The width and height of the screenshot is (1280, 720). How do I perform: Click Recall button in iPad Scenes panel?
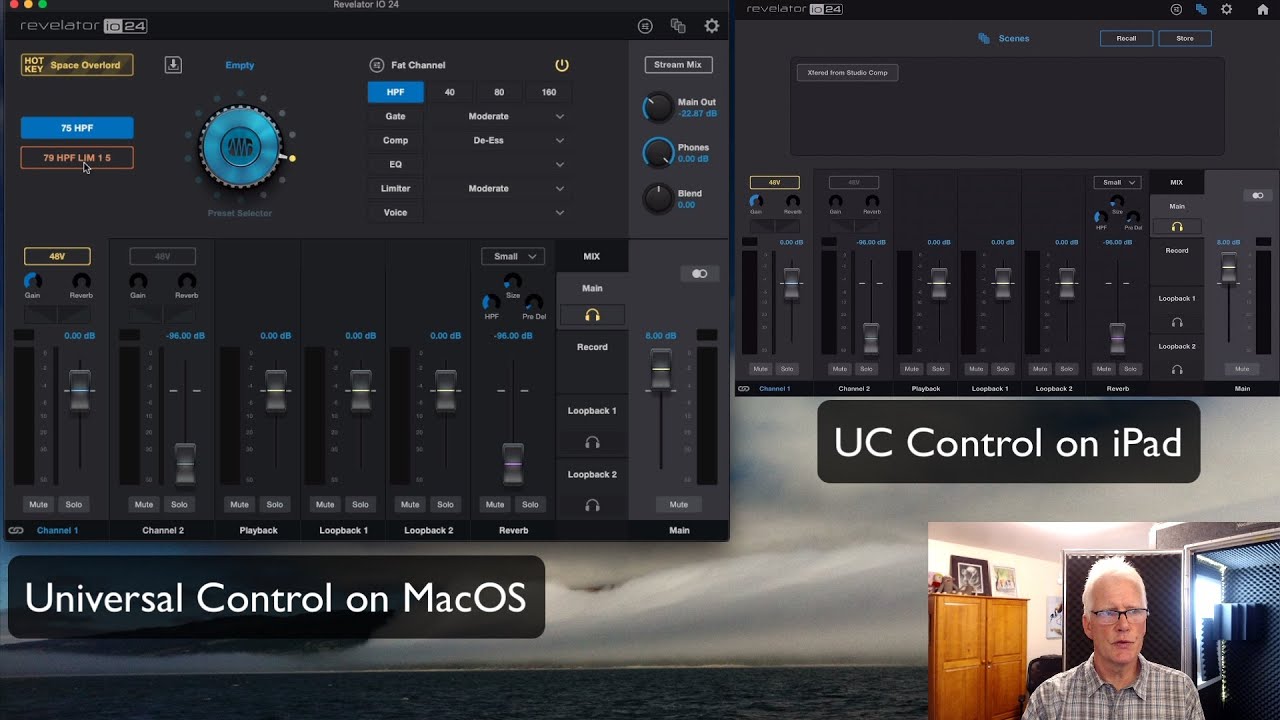1126,38
